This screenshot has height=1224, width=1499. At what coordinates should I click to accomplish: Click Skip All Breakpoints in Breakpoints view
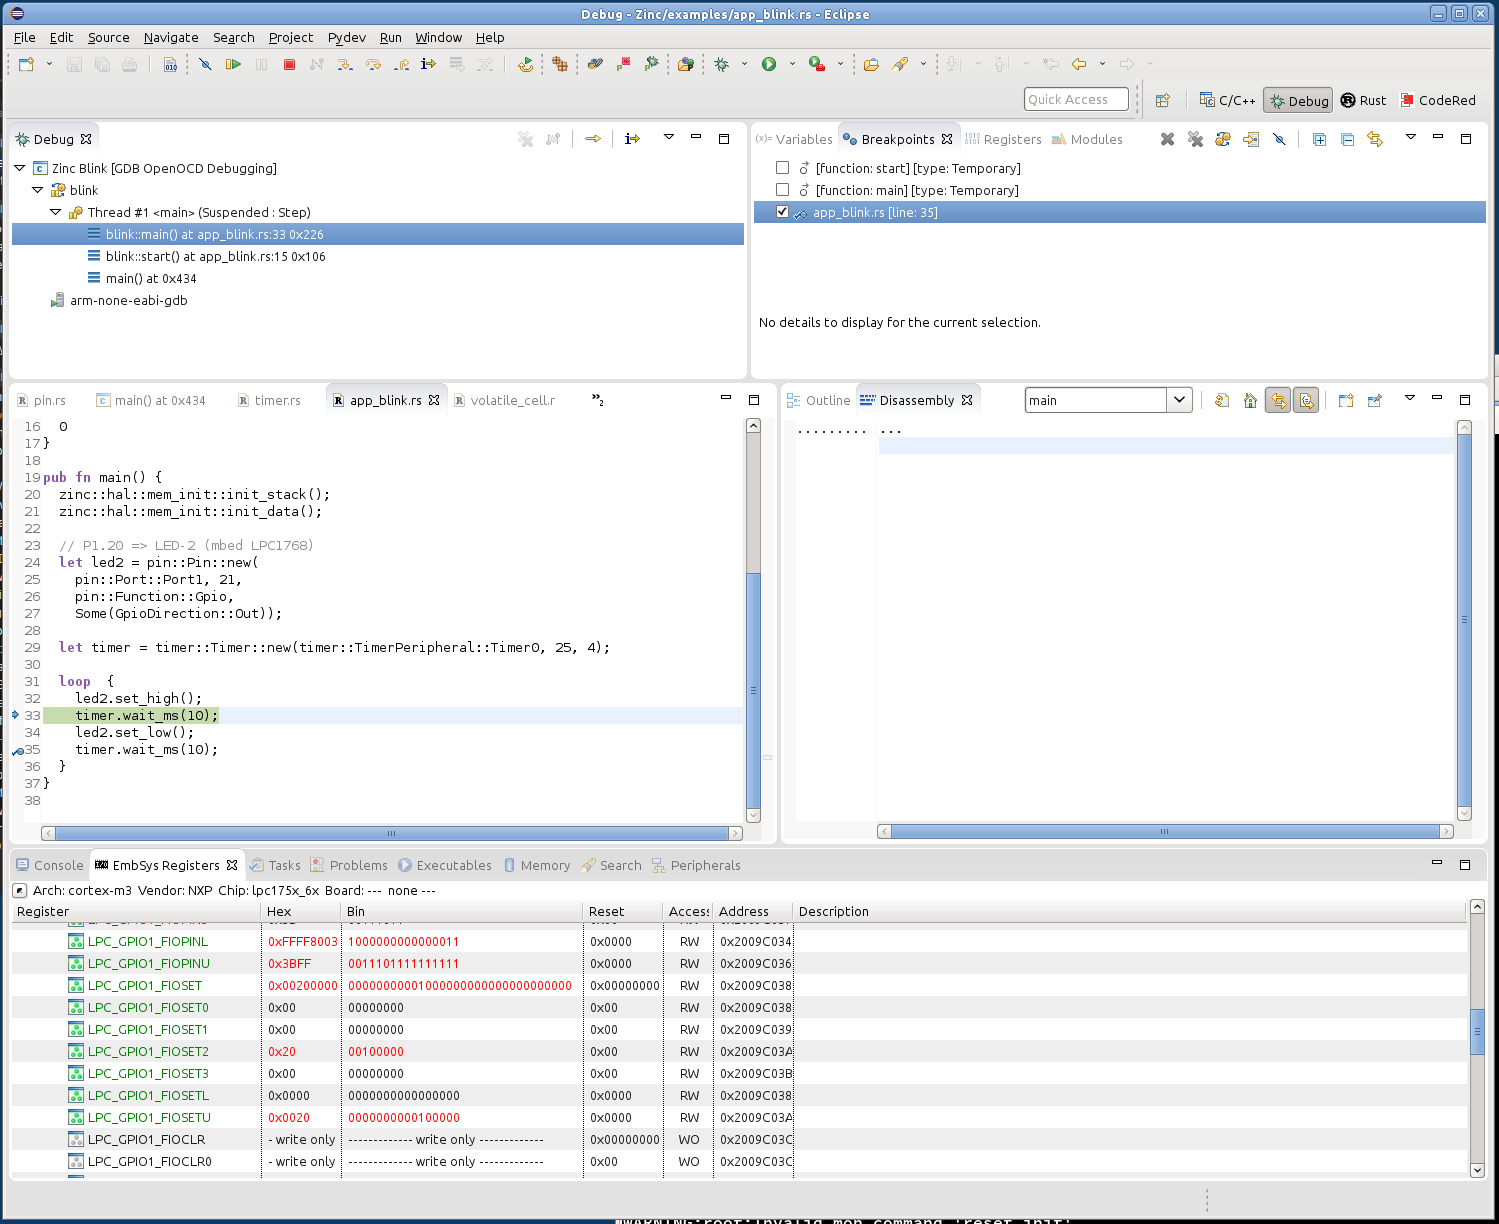coord(1279,139)
